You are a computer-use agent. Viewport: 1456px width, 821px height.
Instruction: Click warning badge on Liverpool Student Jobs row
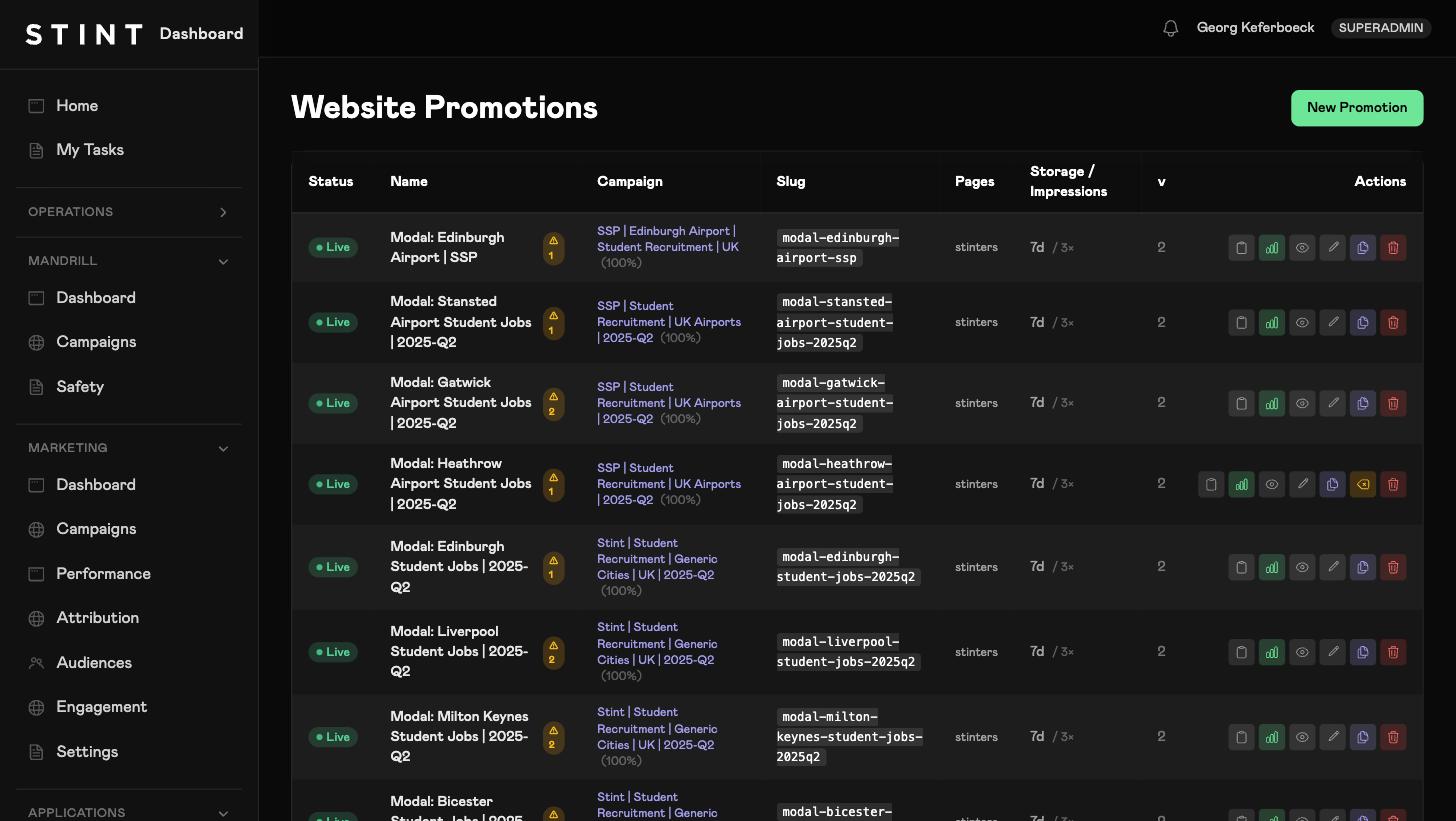pos(553,653)
